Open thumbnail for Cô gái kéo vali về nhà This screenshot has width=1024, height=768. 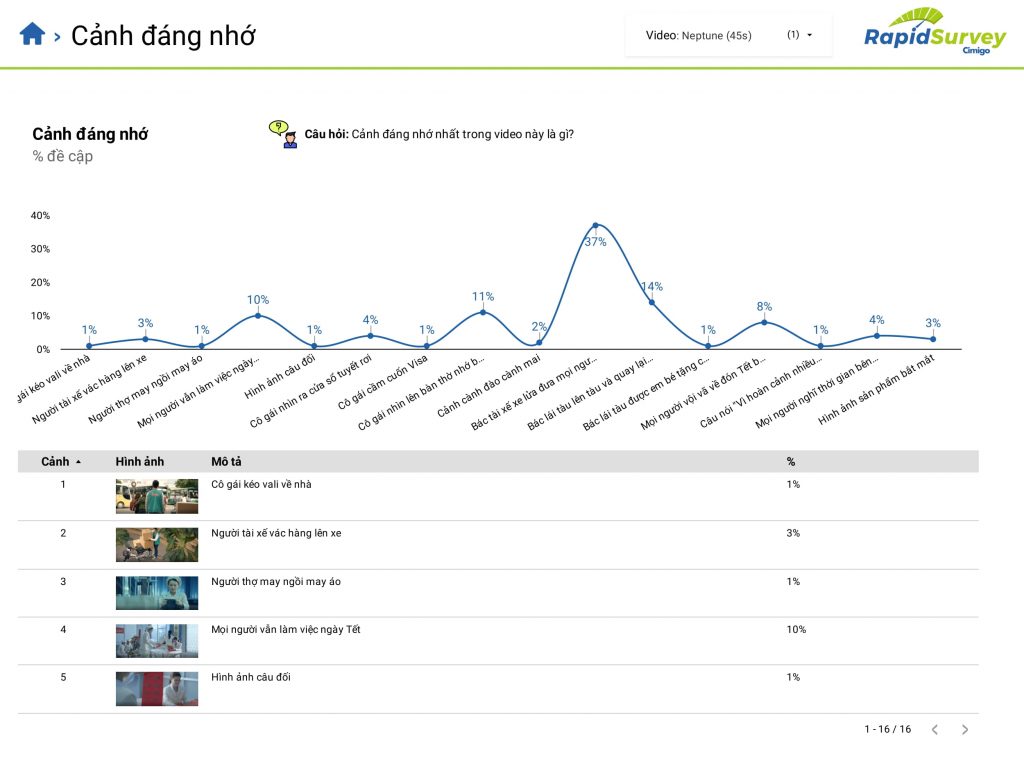click(x=157, y=496)
